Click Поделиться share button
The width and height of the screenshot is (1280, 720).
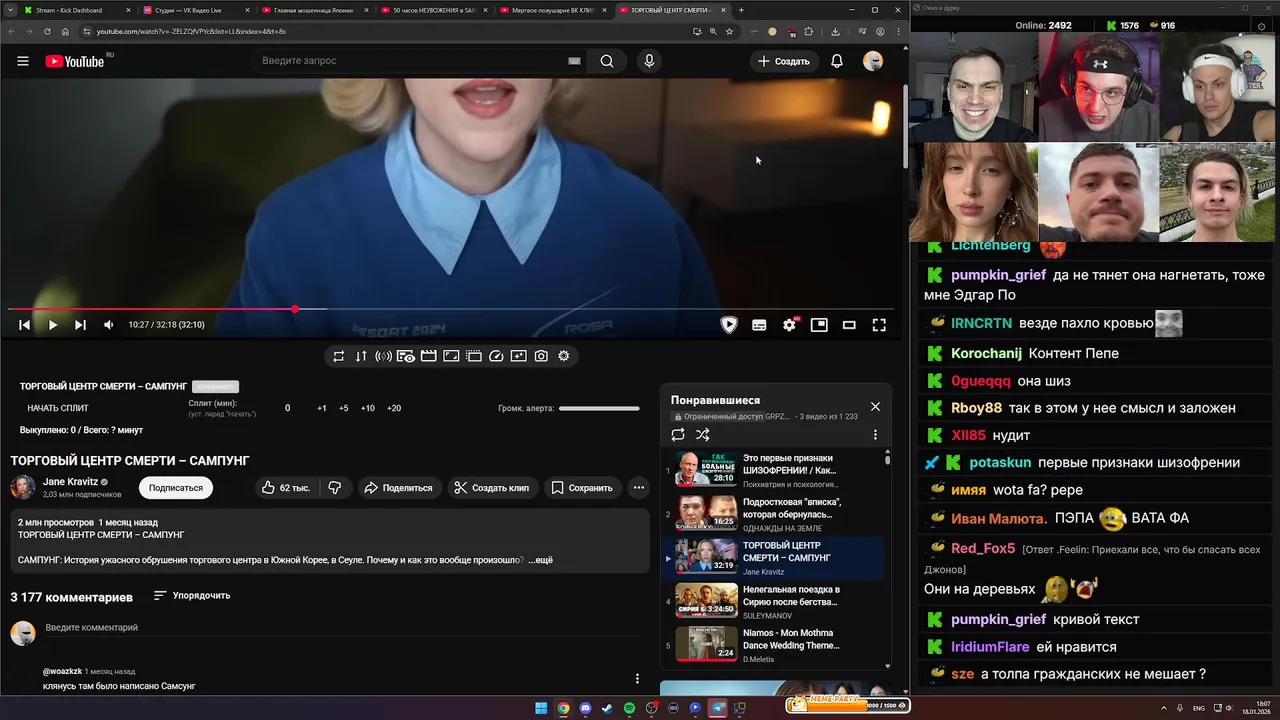(398, 488)
